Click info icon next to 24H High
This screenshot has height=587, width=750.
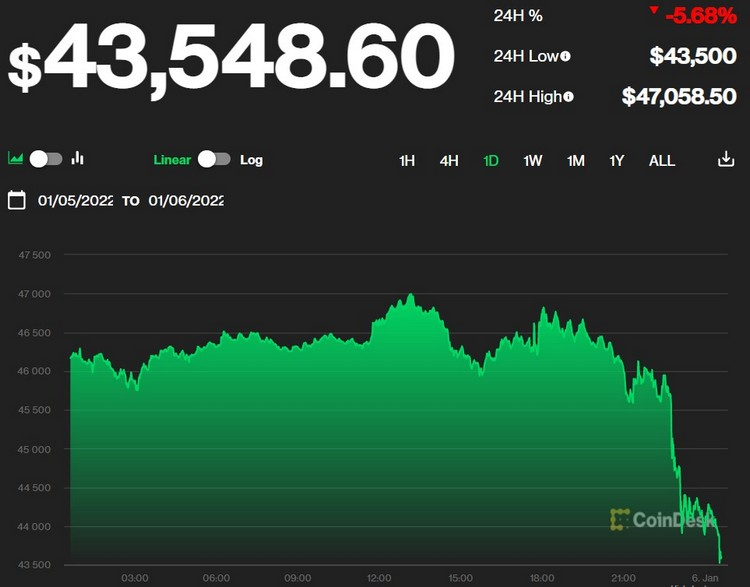coord(569,97)
